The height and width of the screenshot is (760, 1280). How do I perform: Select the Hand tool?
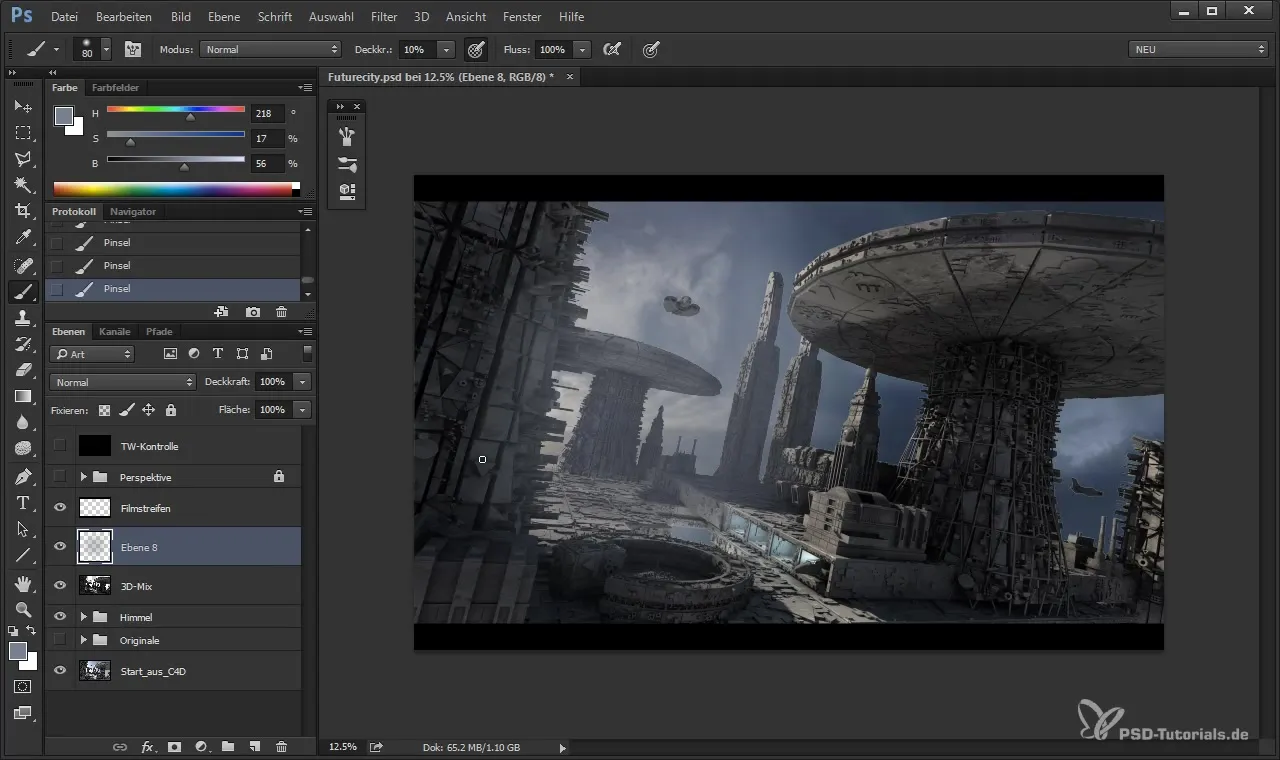point(22,583)
